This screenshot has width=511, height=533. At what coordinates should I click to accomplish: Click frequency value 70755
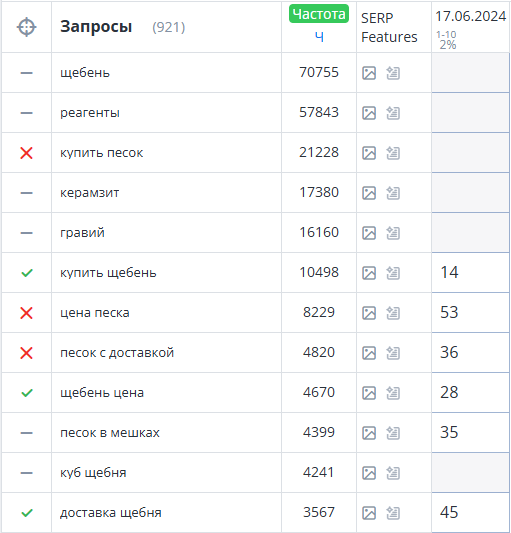coord(319,72)
